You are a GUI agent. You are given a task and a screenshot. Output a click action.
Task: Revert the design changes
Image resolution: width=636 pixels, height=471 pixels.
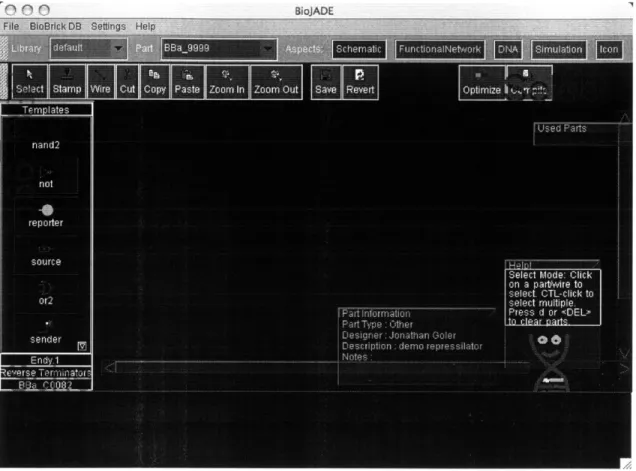pyautogui.click(x=360, y=82)
